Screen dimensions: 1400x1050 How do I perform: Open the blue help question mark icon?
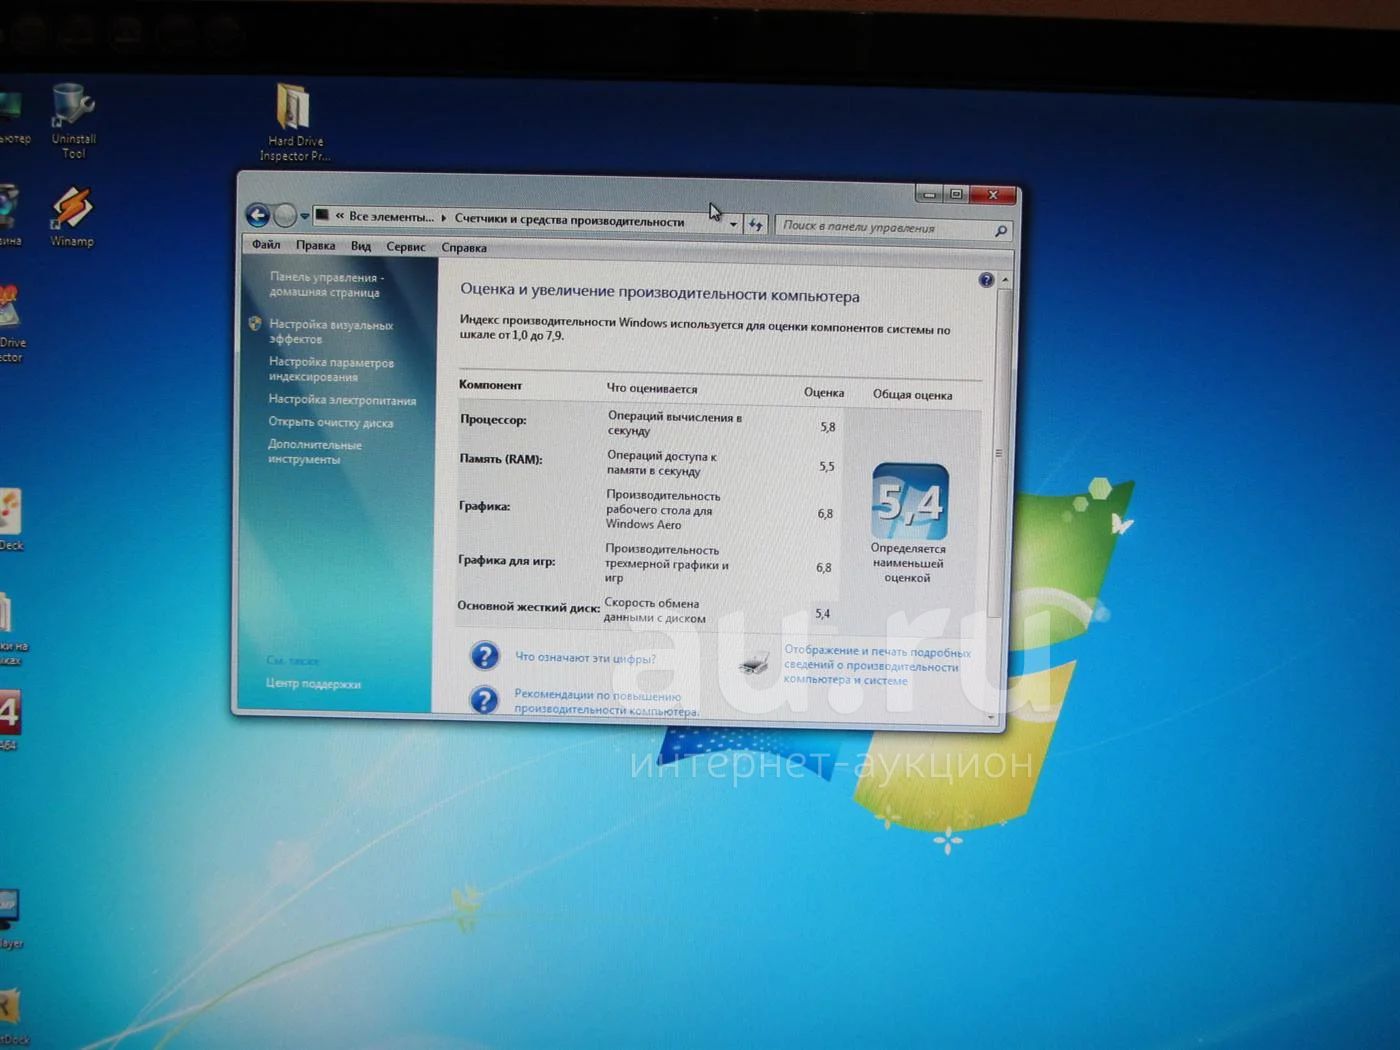pyautogui.click(x=986, y=280)
